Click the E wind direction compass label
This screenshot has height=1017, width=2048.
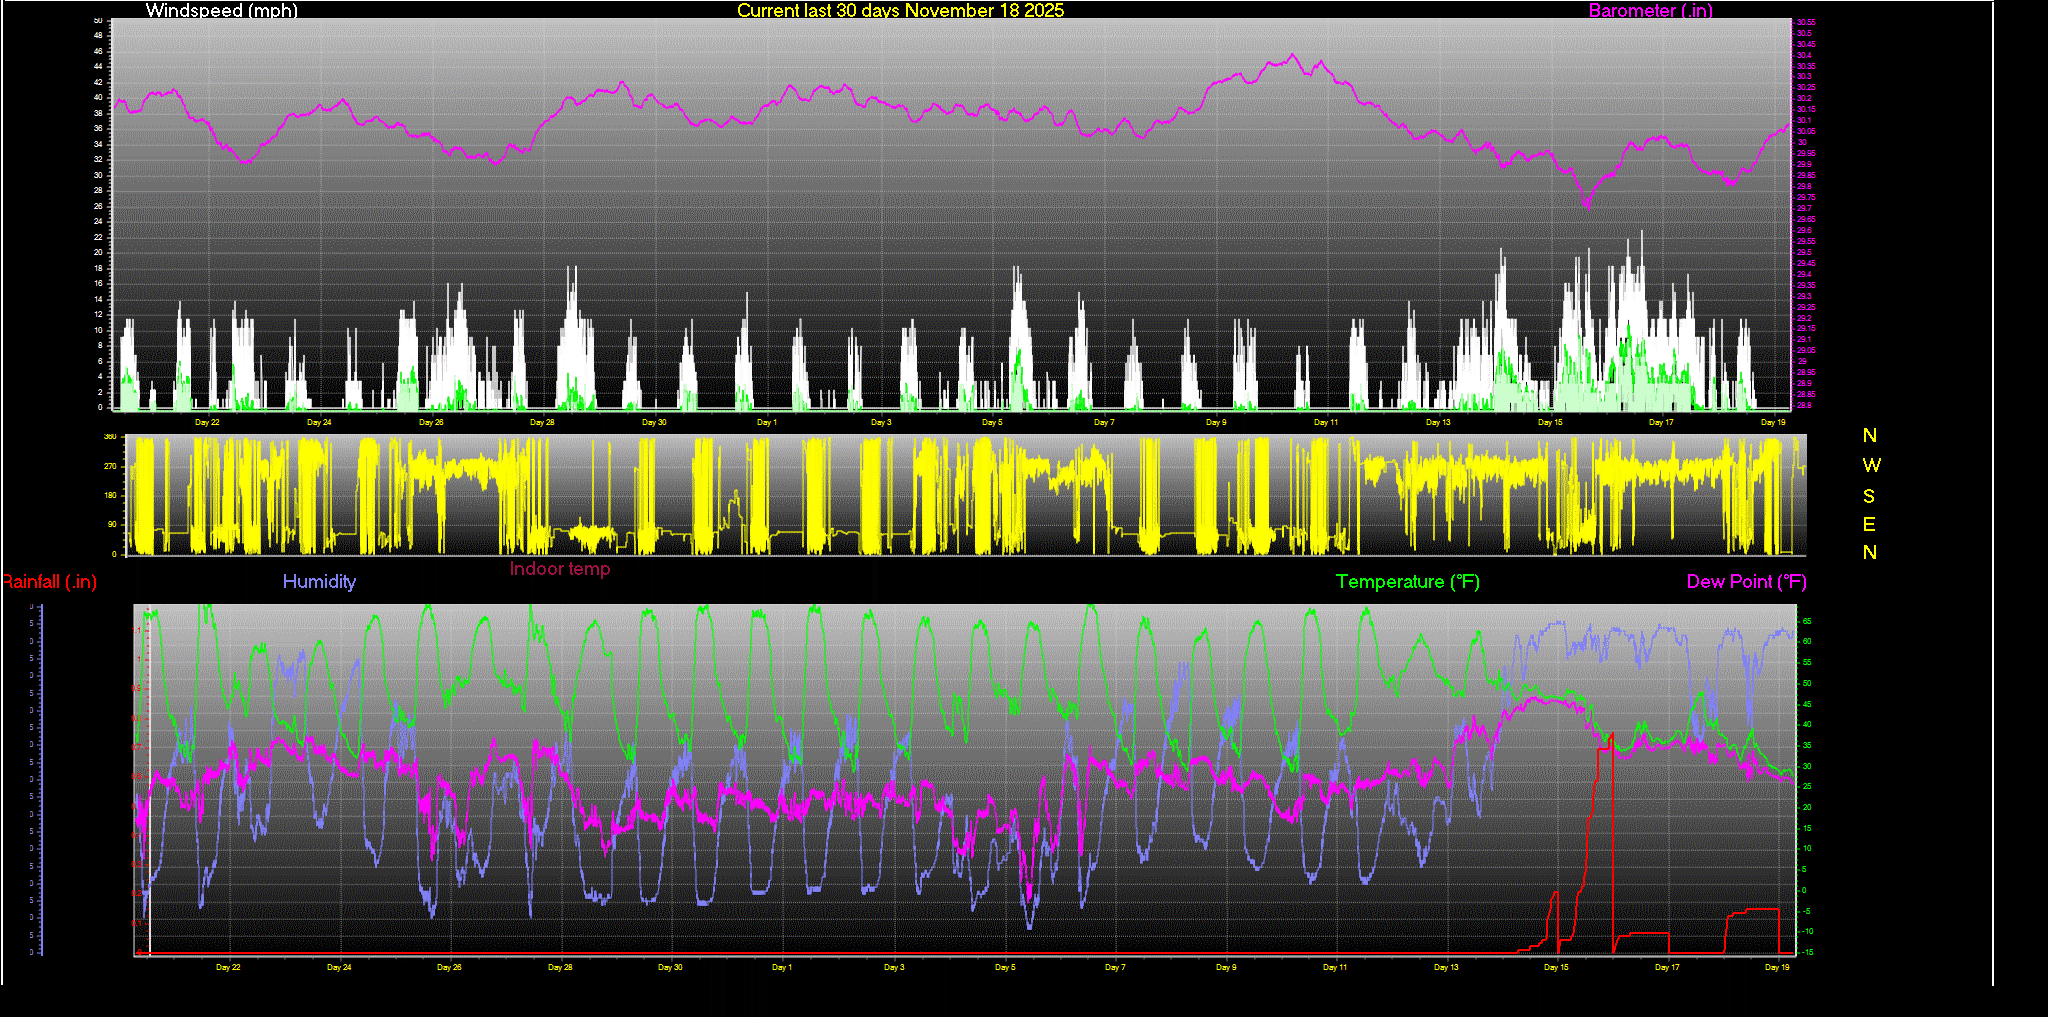(x=1869, y=525)
